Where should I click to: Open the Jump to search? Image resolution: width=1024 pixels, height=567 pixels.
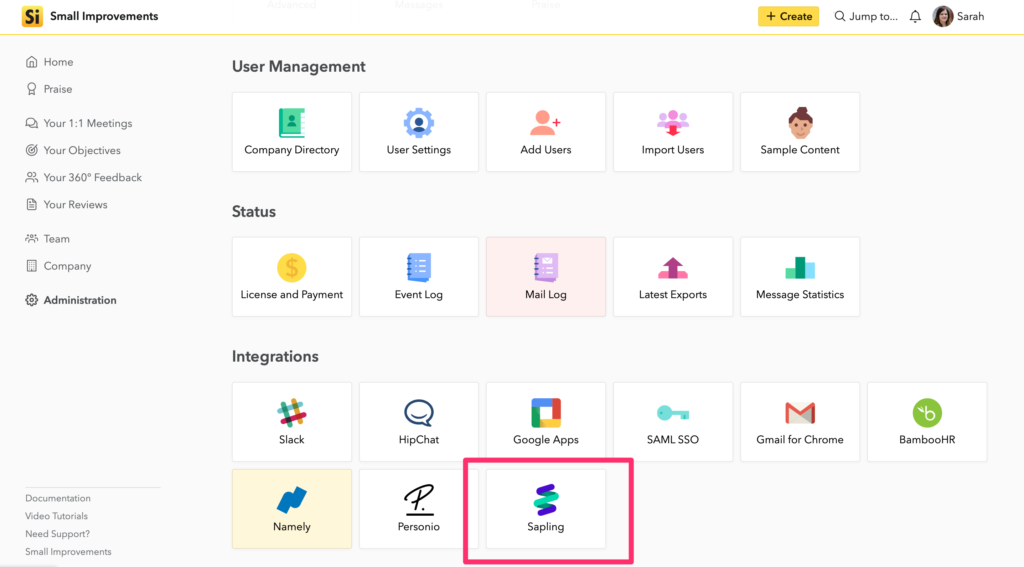866,16
